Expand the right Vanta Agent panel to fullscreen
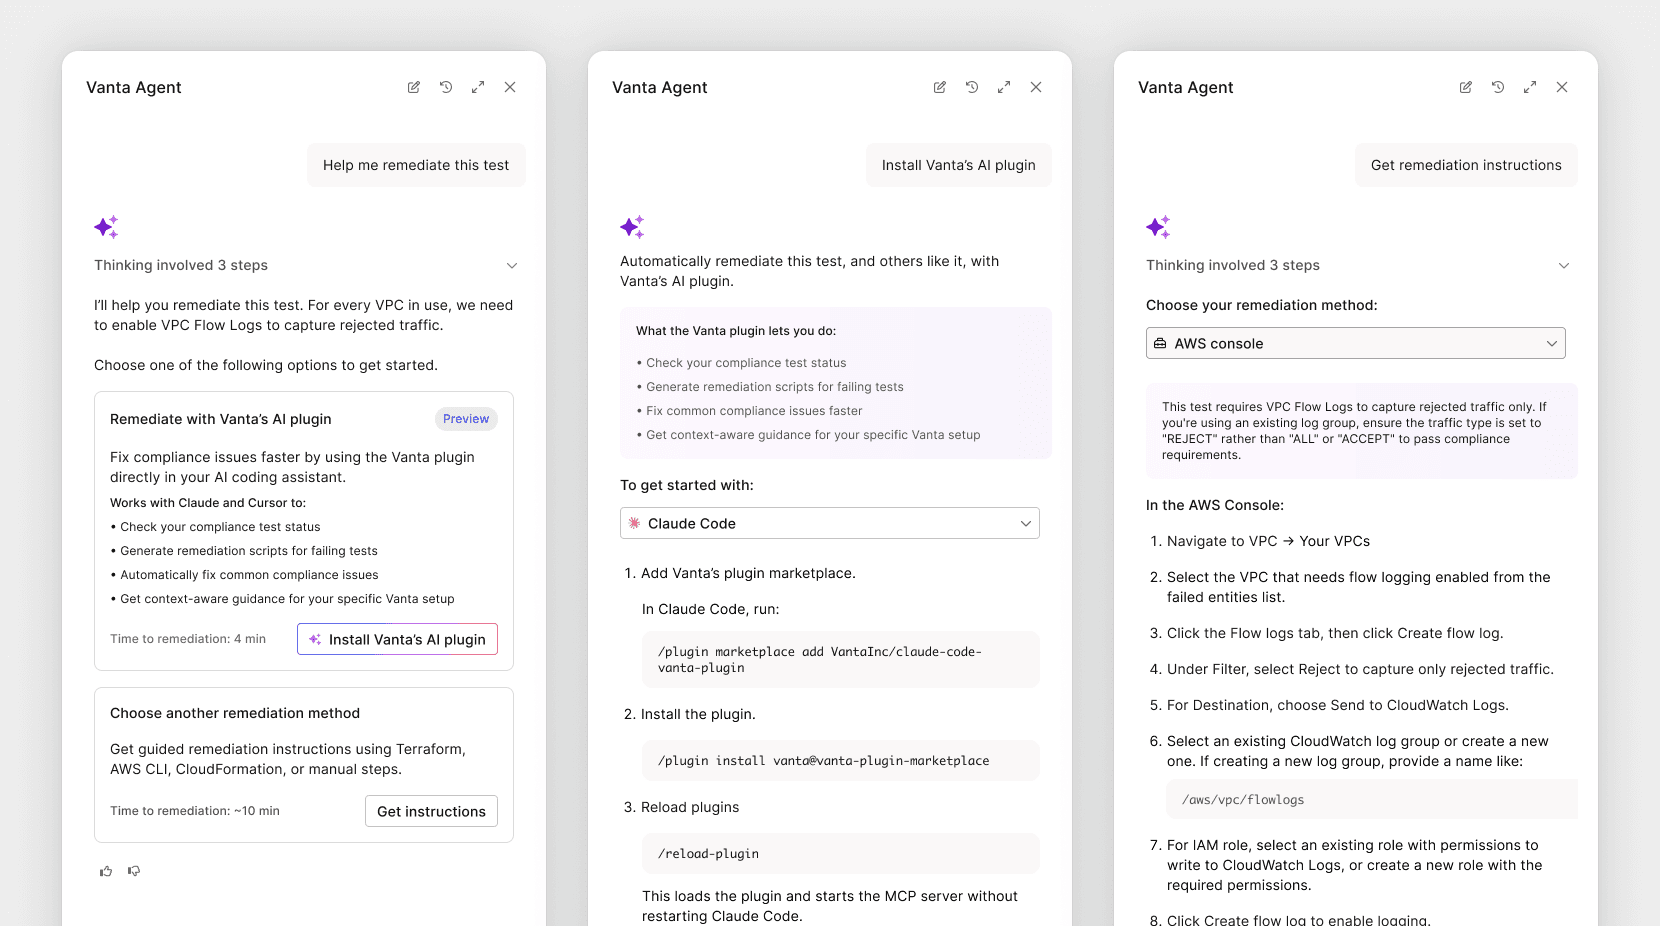Viewport: 1660px width, 926px height. (x=1530, y=87)
